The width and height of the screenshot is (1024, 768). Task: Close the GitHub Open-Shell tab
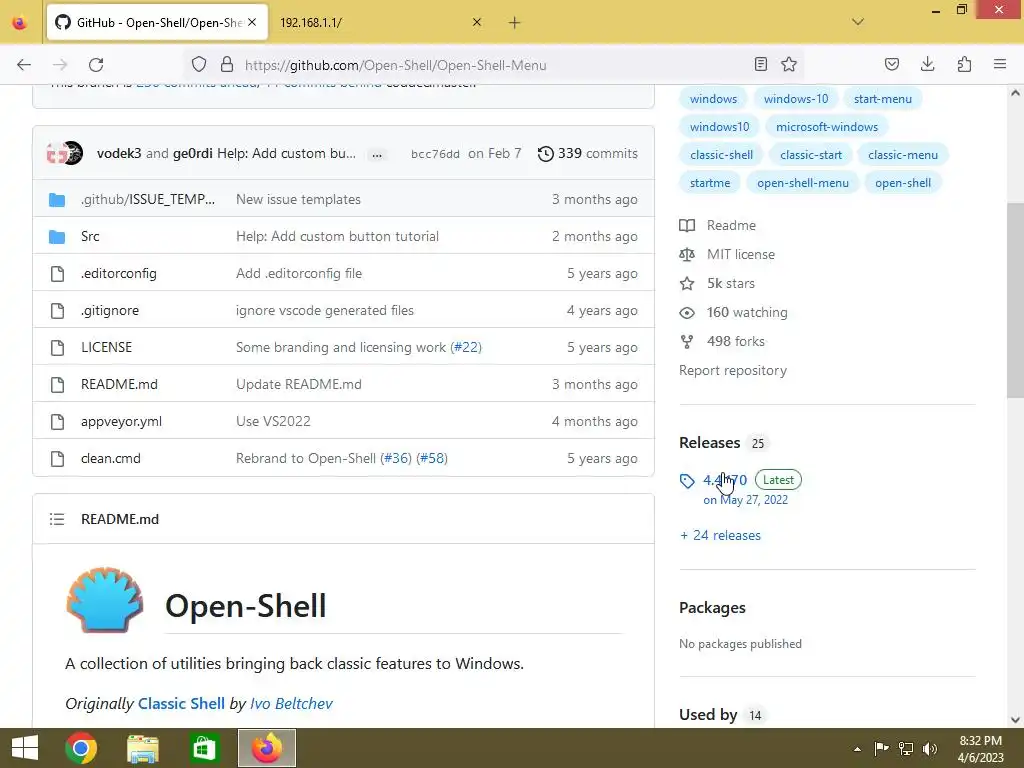(252, 22)
